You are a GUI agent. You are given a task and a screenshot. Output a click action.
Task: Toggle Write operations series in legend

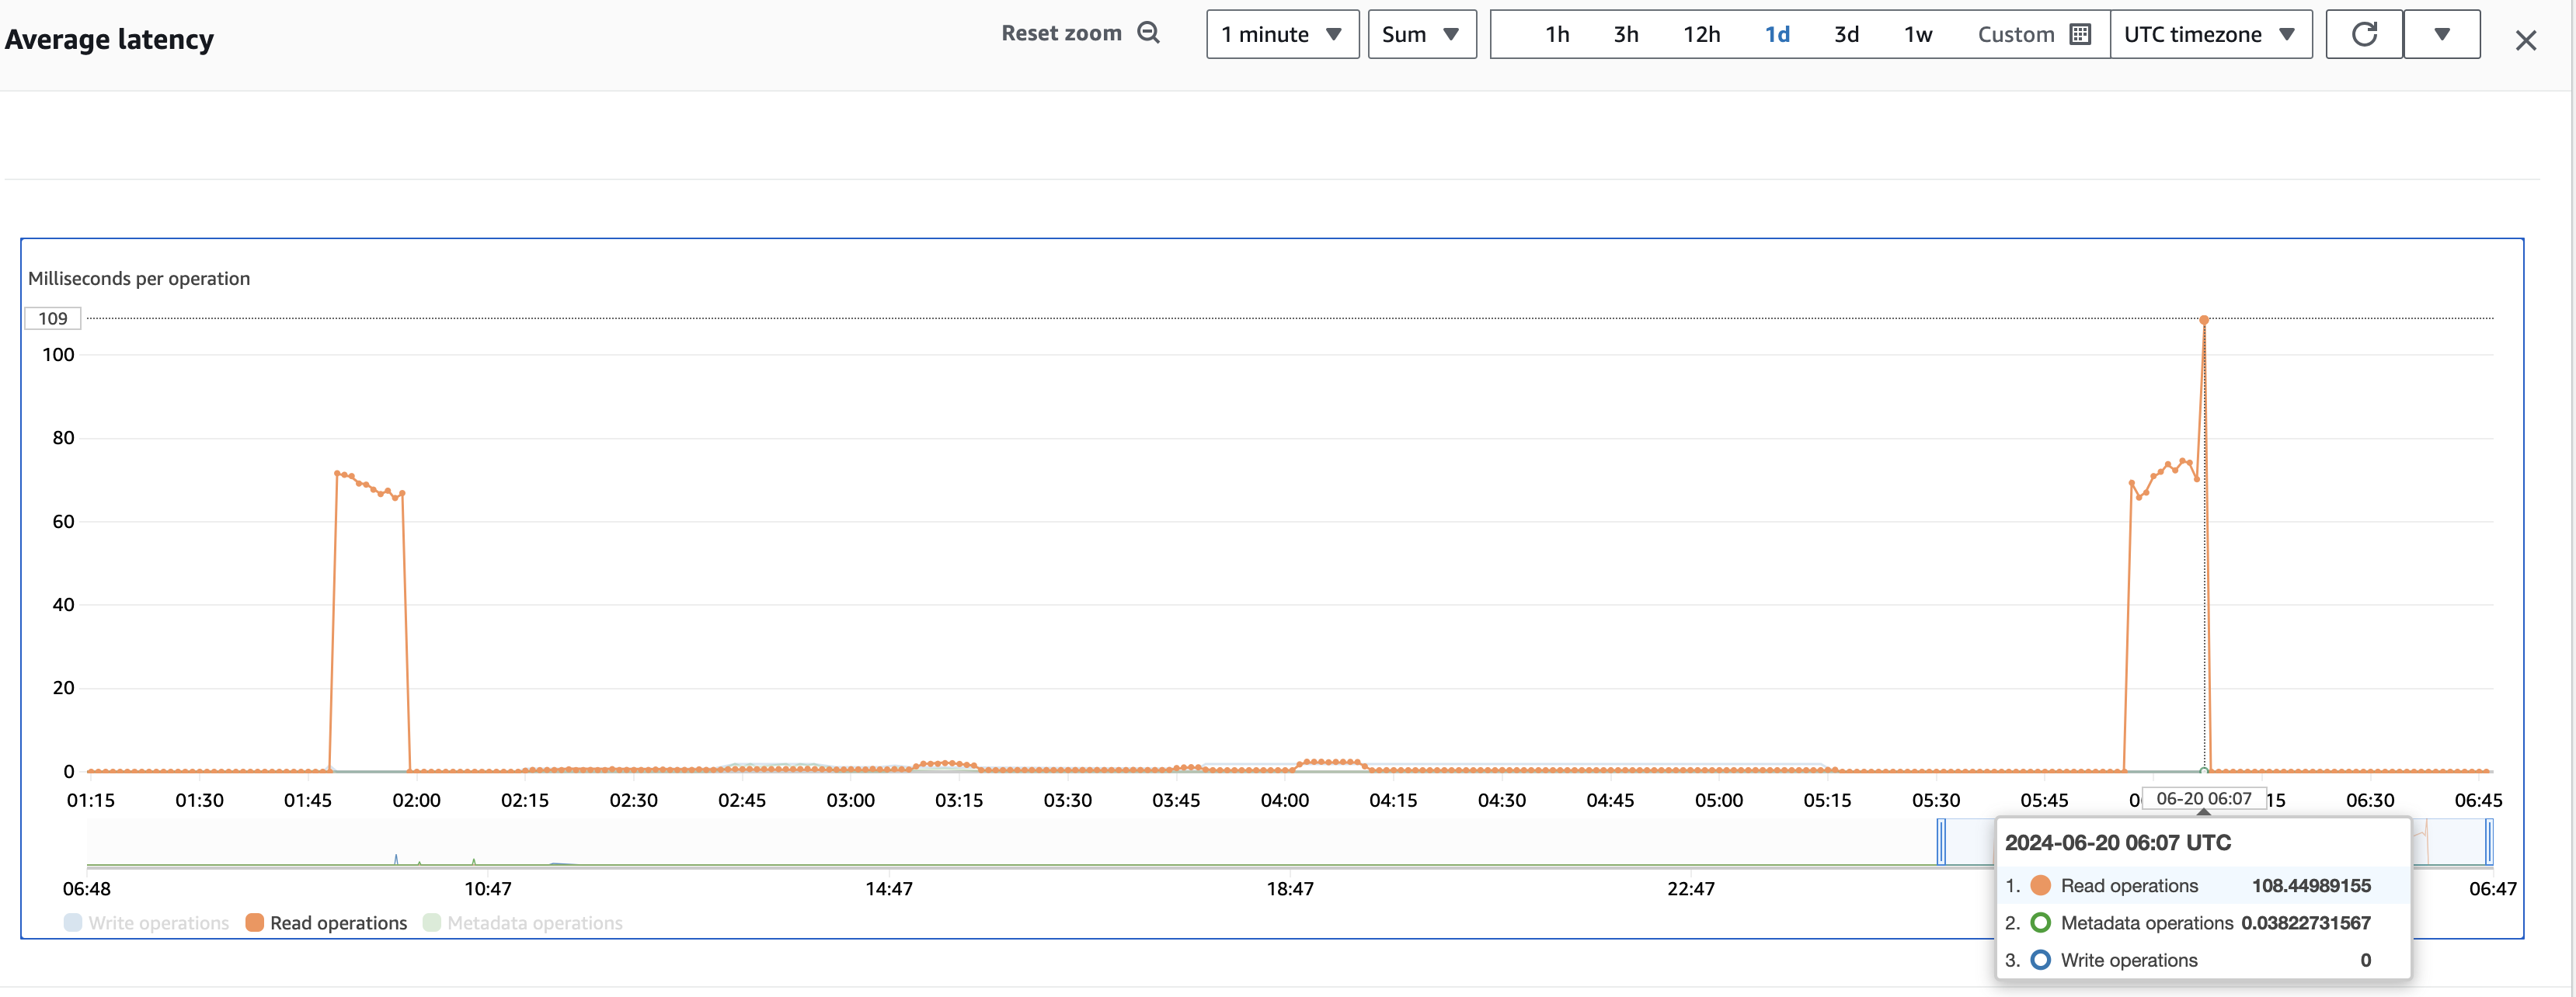(146, 922)
